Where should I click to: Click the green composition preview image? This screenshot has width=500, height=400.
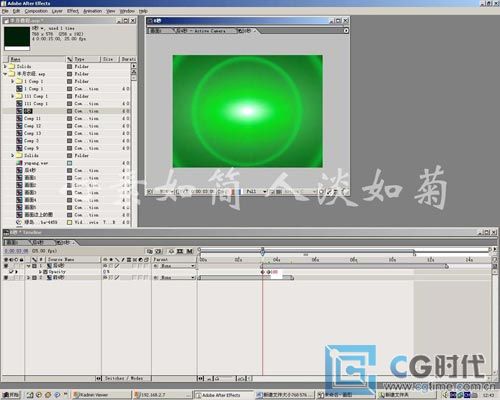point(248,111)
